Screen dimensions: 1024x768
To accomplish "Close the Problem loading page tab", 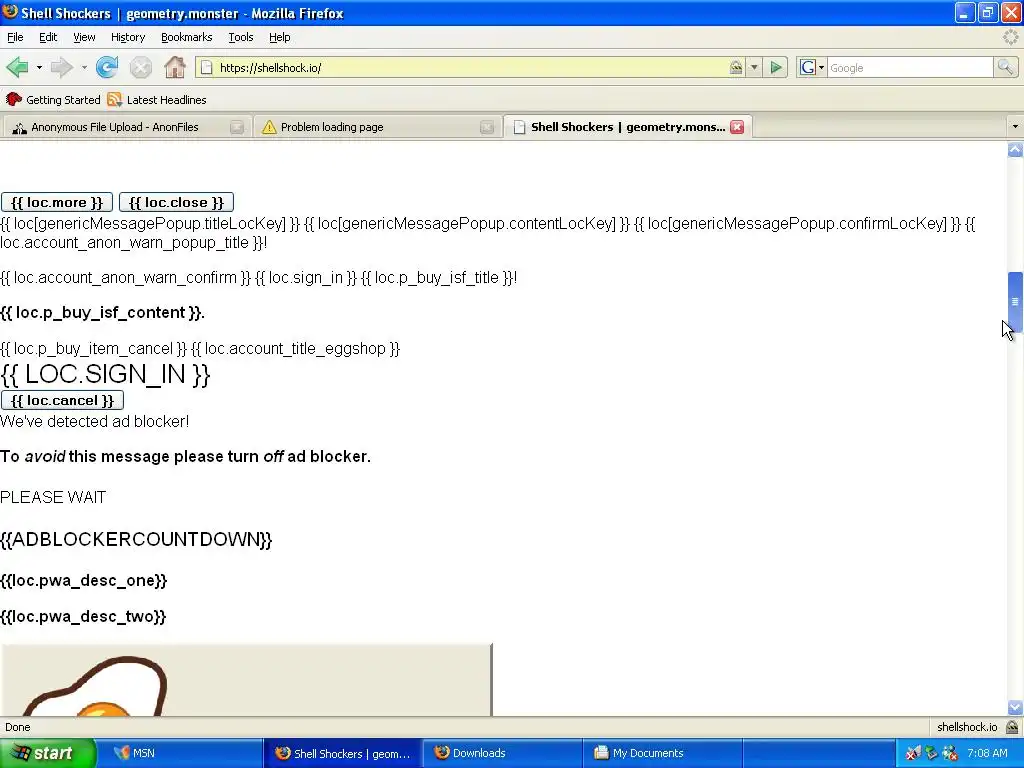I will point(487,127).
